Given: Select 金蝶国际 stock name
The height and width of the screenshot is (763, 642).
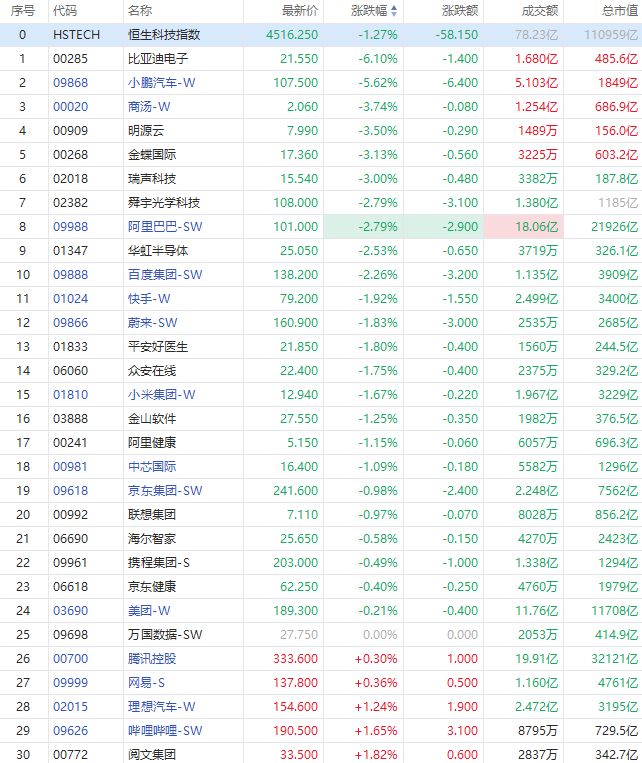Looking at the screenshot, I should pyautogui.click(x=152, y=155).
